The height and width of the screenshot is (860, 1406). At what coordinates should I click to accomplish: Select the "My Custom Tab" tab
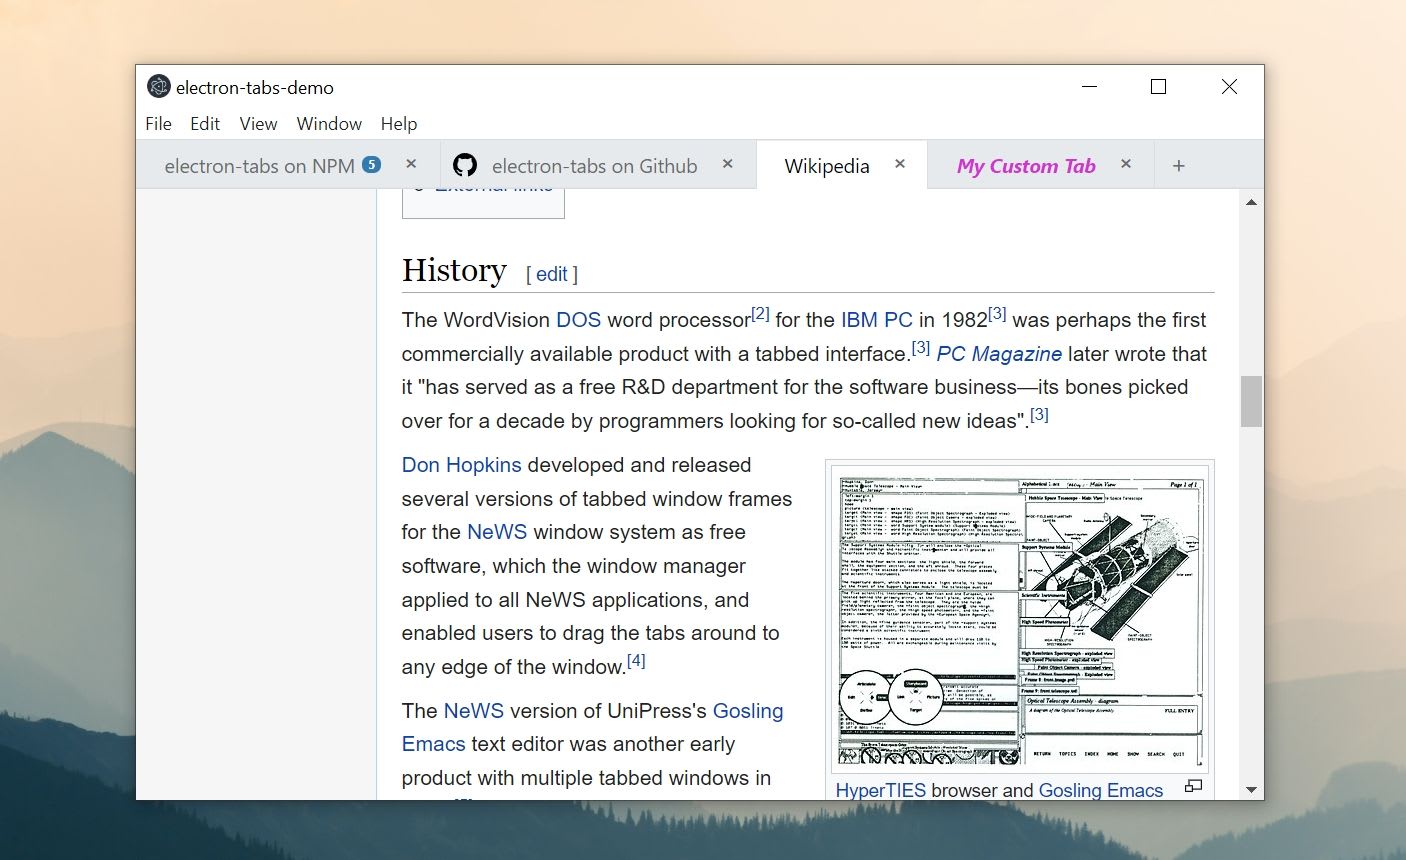tap(1025, 165)
